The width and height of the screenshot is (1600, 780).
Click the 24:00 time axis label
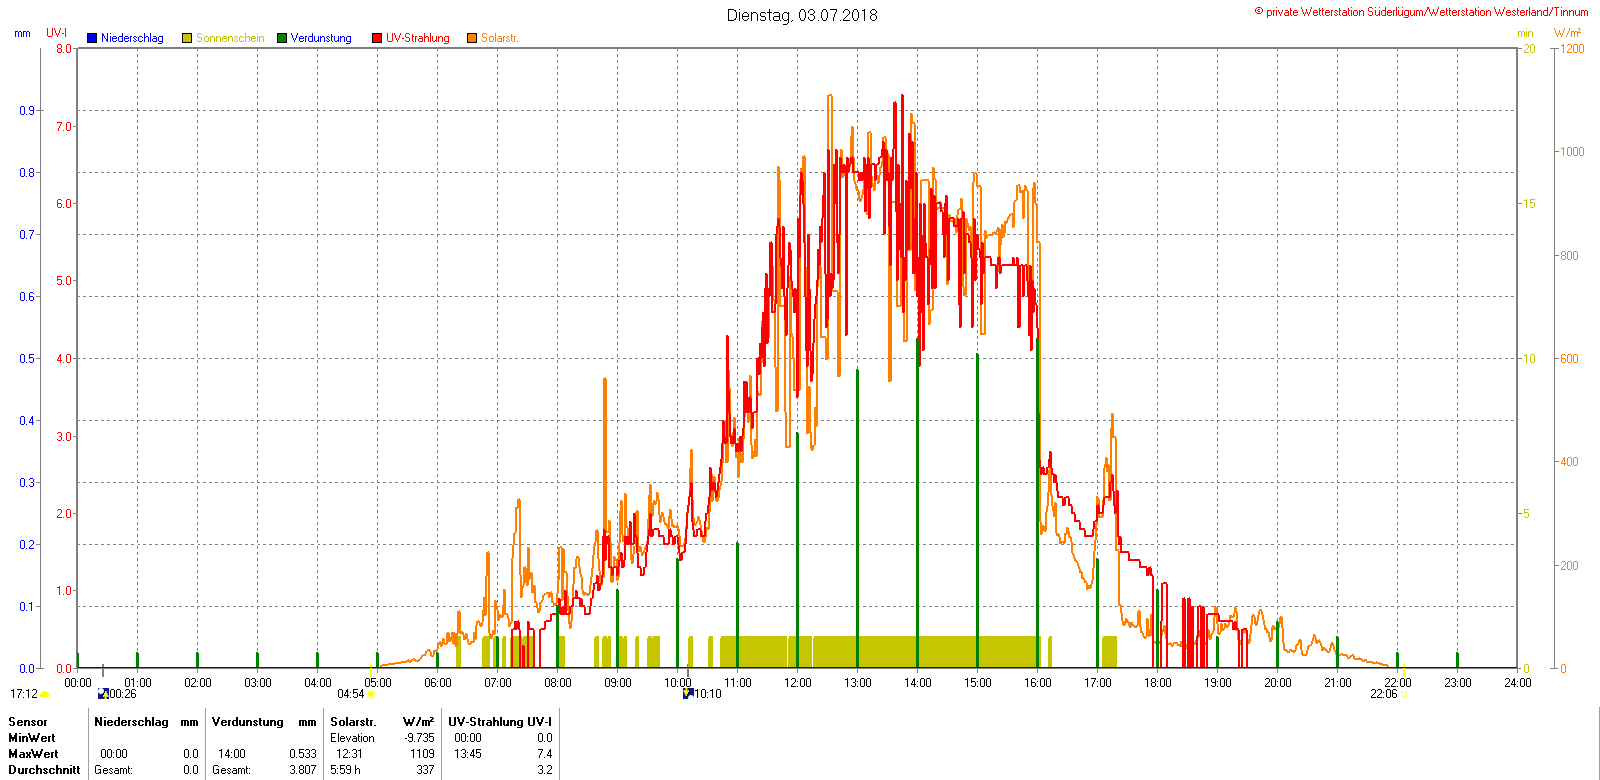pos(1518,683)
